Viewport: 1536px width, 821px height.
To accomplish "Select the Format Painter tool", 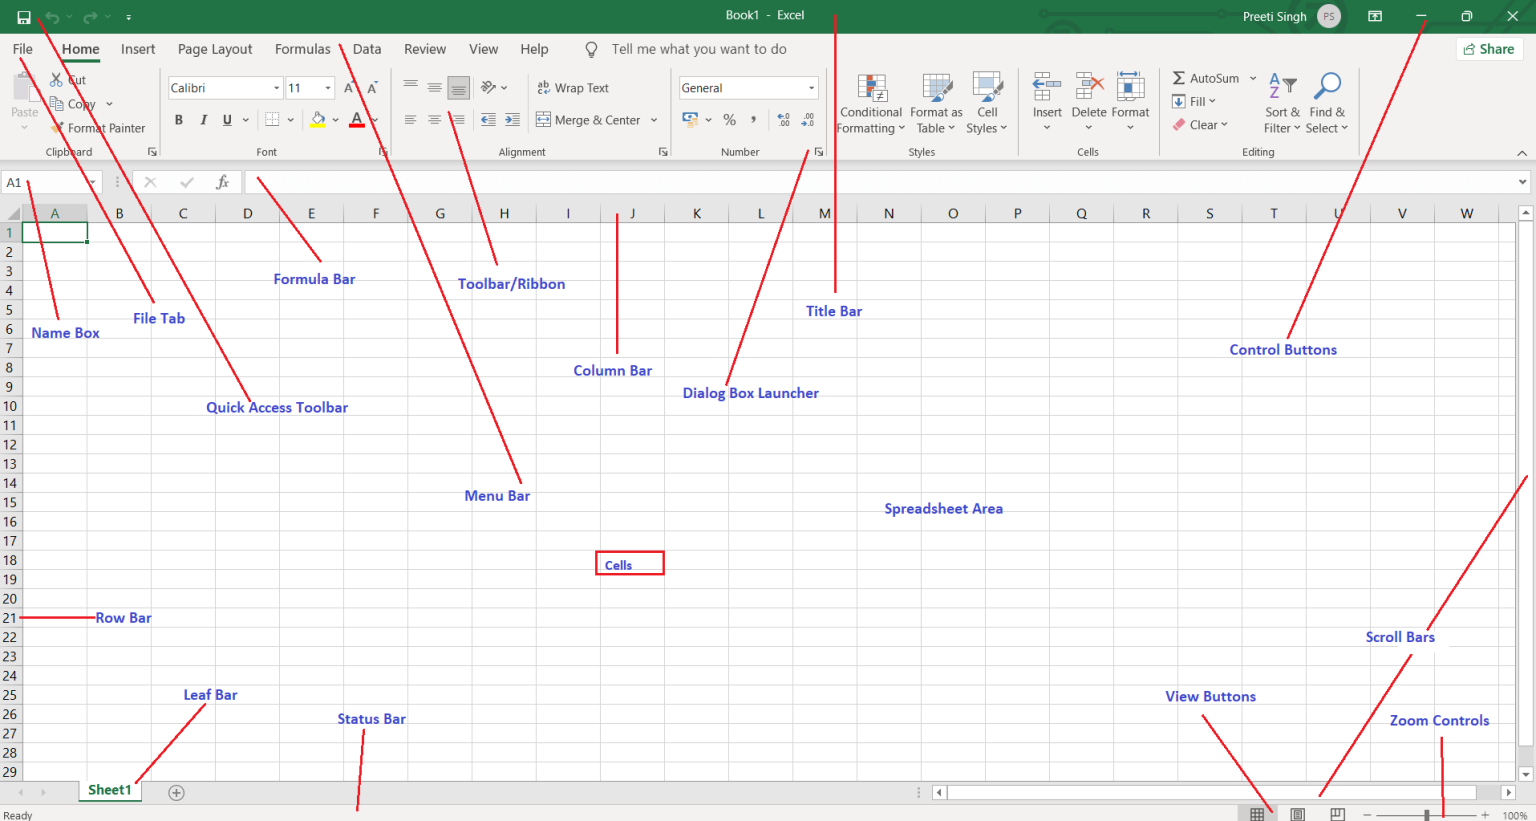I will pos(99,128).
